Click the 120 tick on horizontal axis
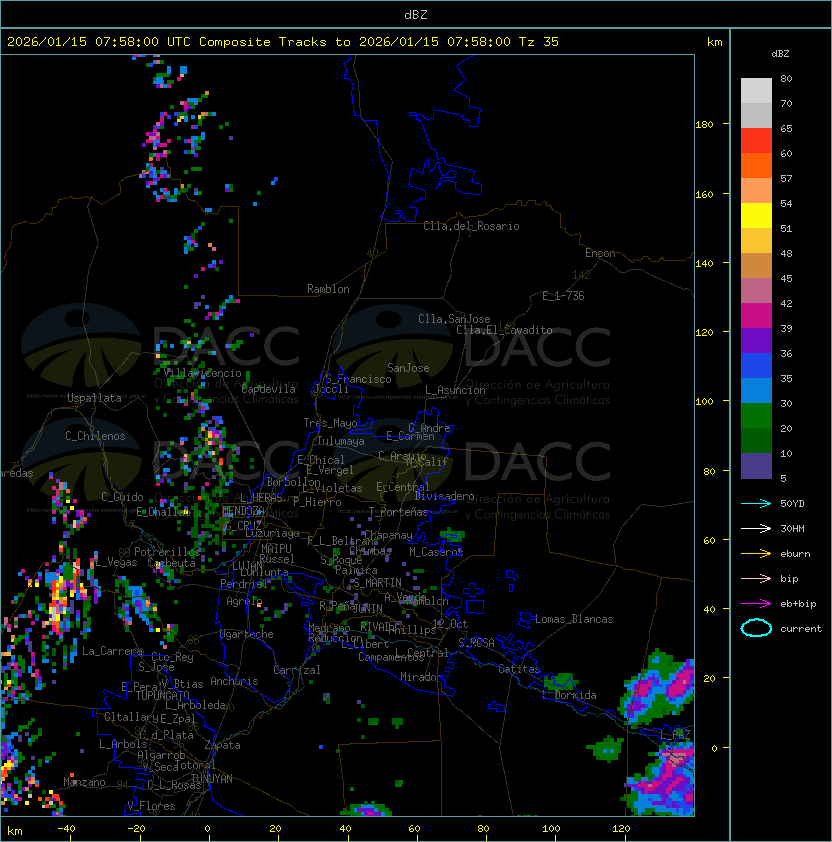Viewport: 832px width, 842px height. 621,828
